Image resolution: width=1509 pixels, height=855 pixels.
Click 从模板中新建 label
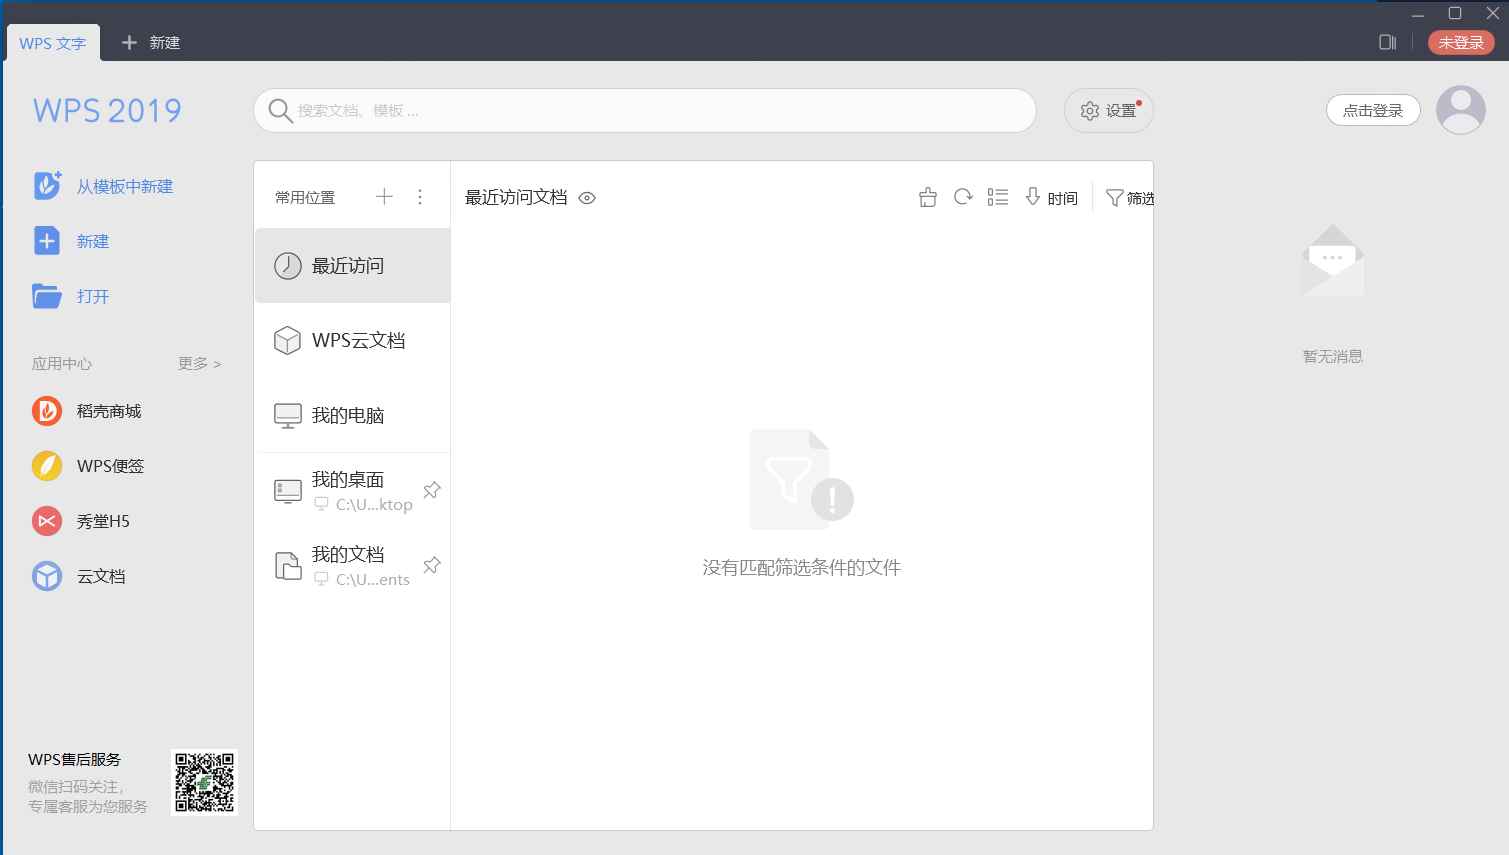(x=125, y=186)
